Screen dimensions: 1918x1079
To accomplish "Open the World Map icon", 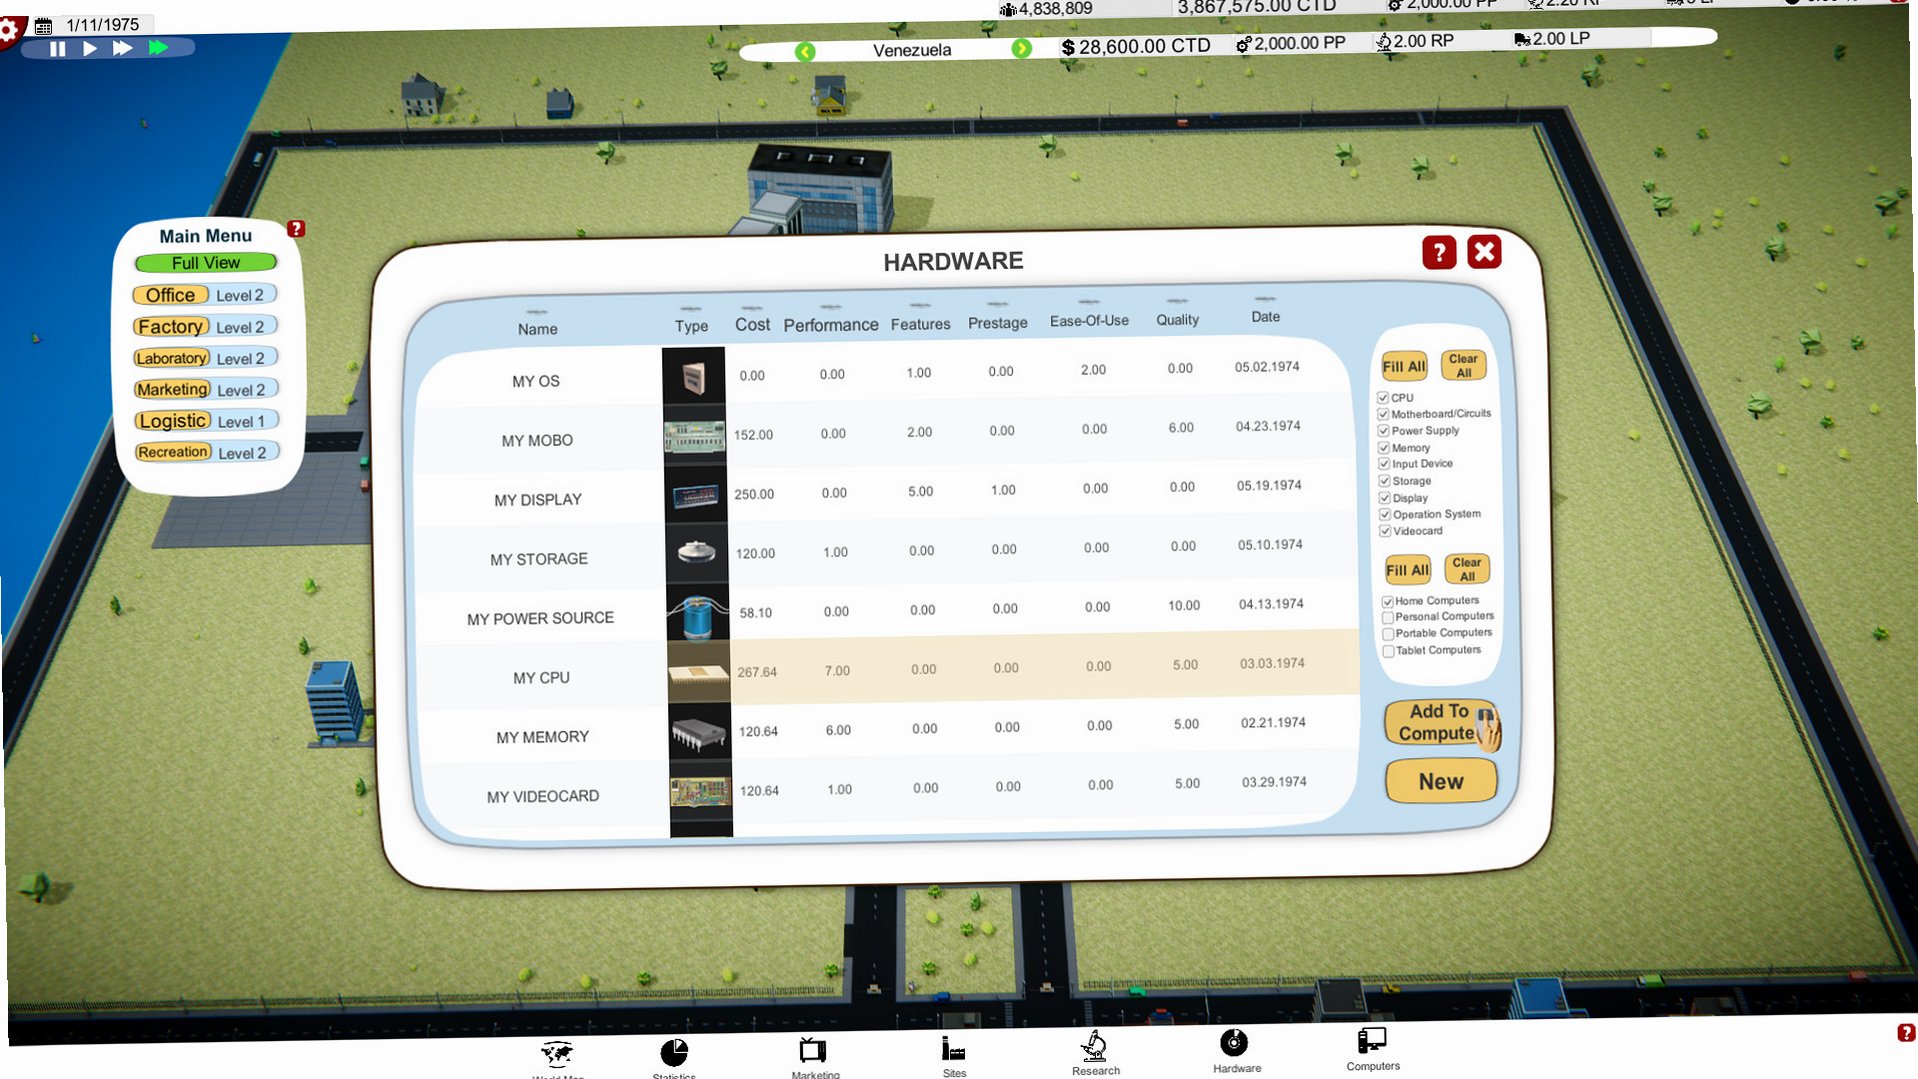I will 556,1055.
